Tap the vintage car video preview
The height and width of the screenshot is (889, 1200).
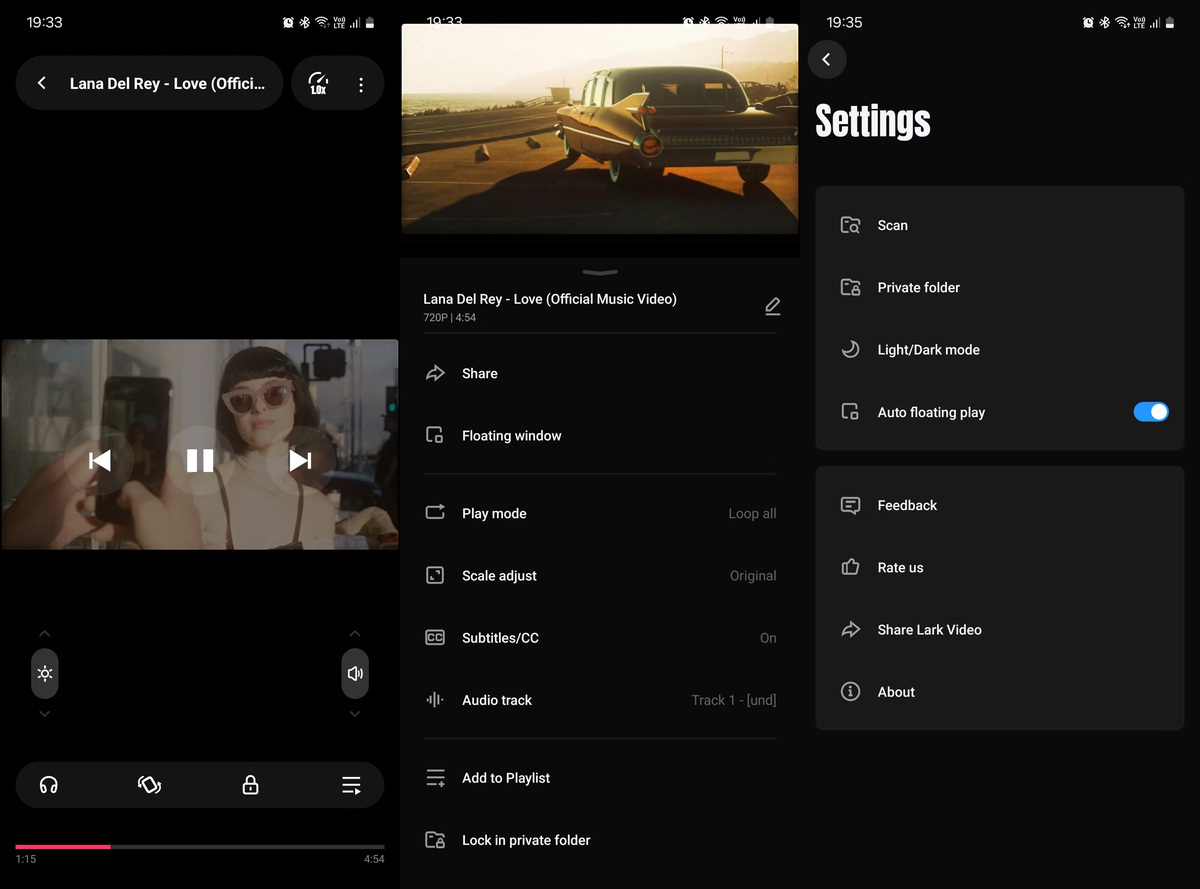point(600,129)
